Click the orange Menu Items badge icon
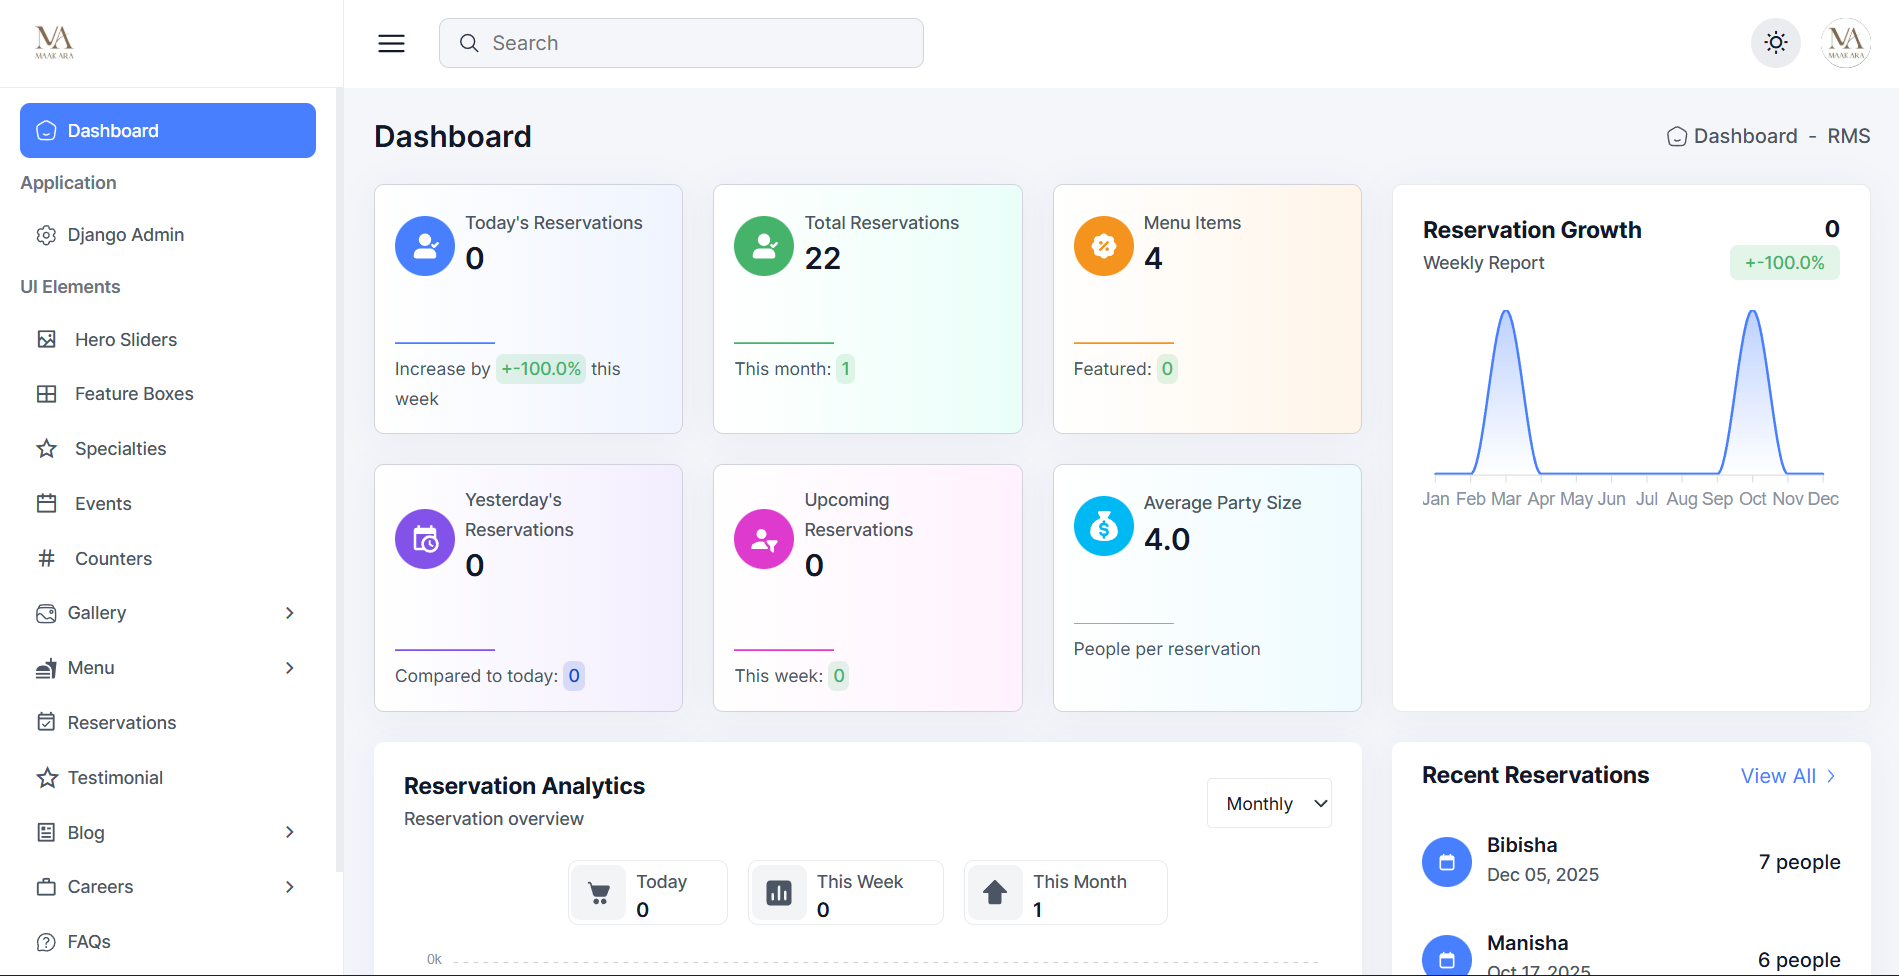 click(1103, 246)
